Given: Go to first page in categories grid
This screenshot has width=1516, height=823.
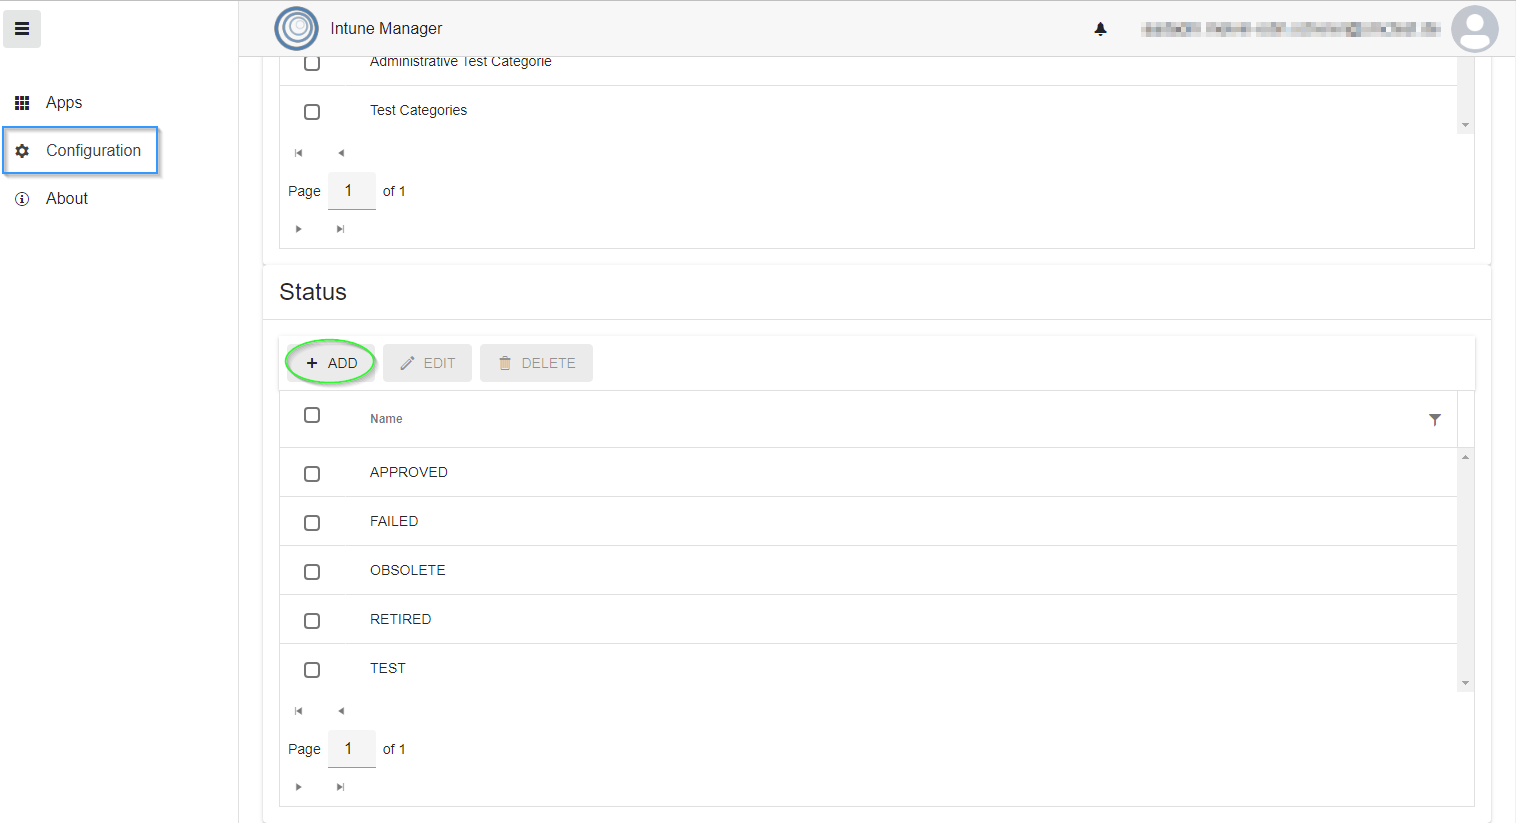Looking at the screenshot, I should [x=298, y=153].
